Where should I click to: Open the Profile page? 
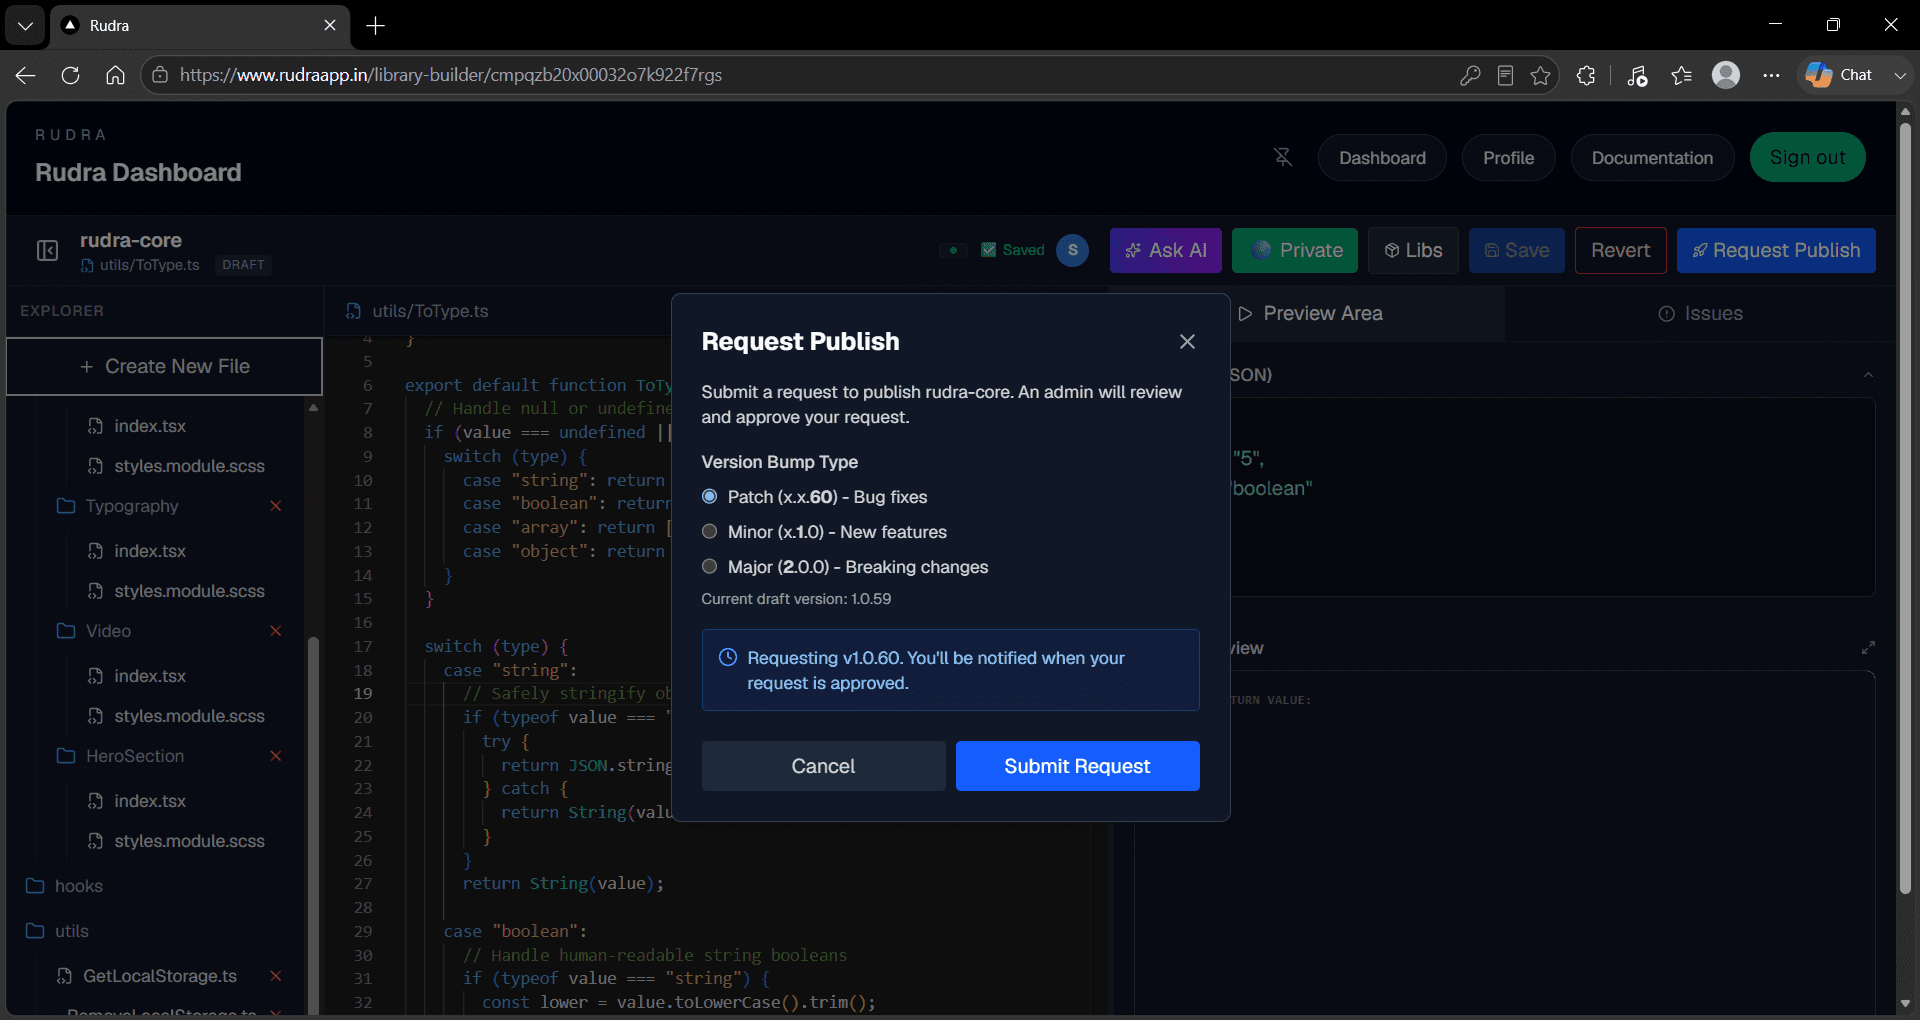pyautogui.click(x=1508, y=158)
